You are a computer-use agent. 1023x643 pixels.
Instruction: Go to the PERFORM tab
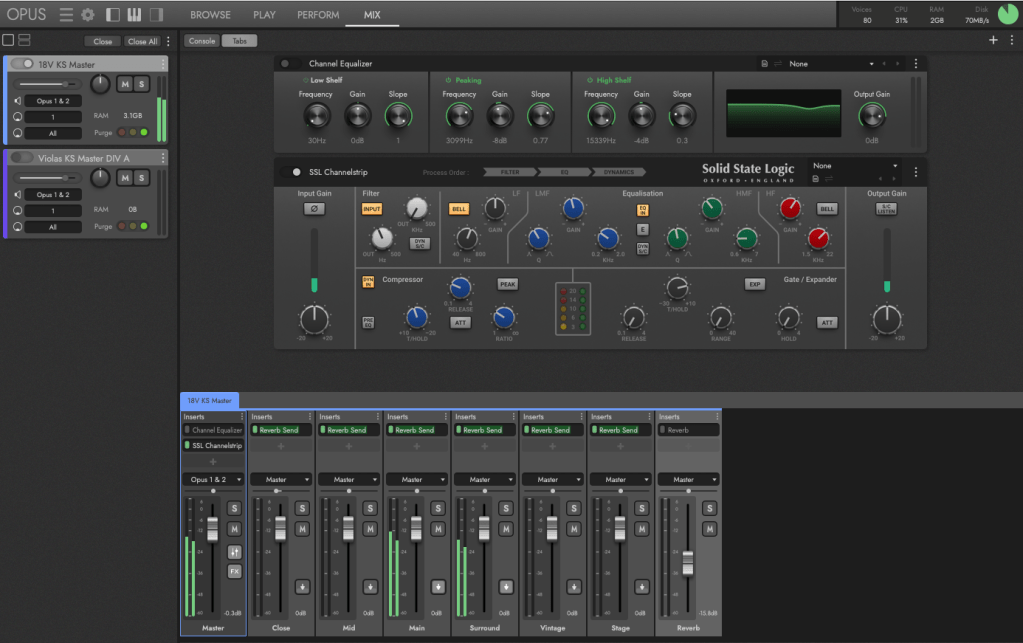(317, 15)
